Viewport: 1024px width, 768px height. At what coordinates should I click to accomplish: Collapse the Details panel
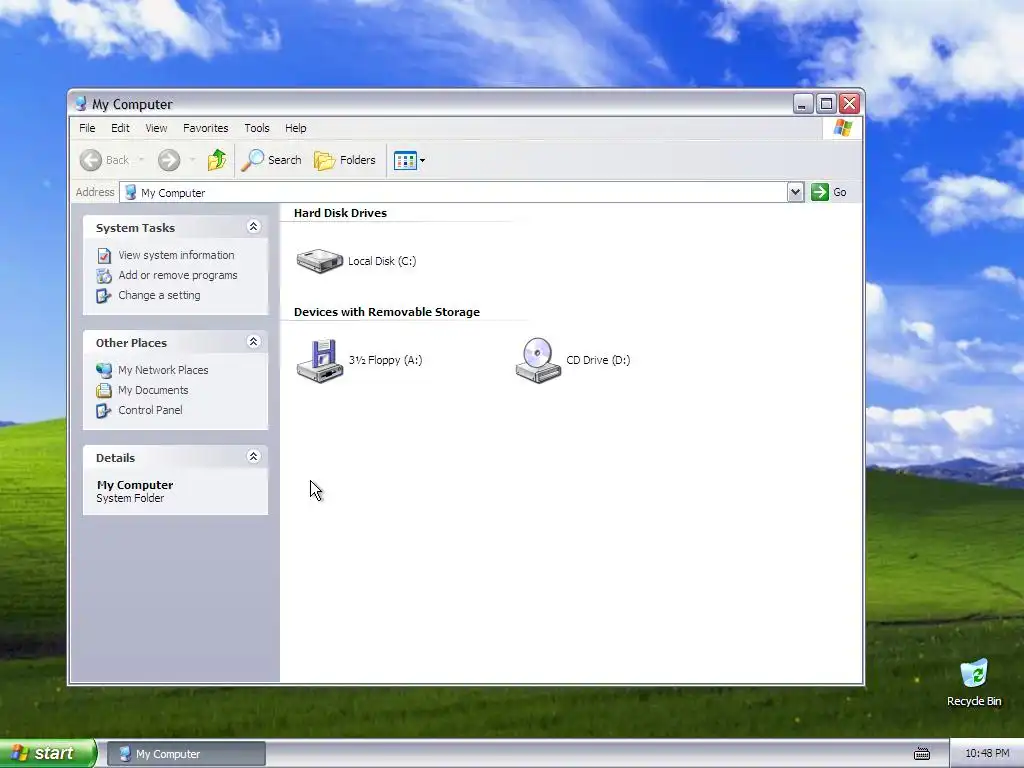tap(253, 456)
